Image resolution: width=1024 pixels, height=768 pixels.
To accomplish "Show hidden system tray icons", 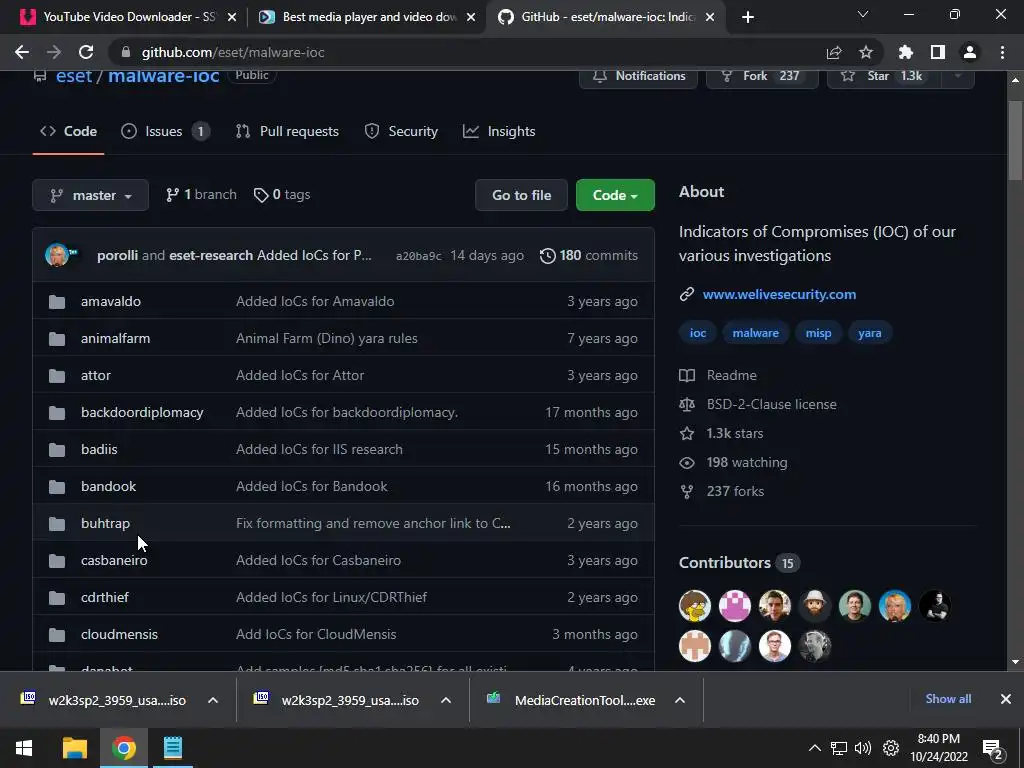I will (x=815, y=748).
